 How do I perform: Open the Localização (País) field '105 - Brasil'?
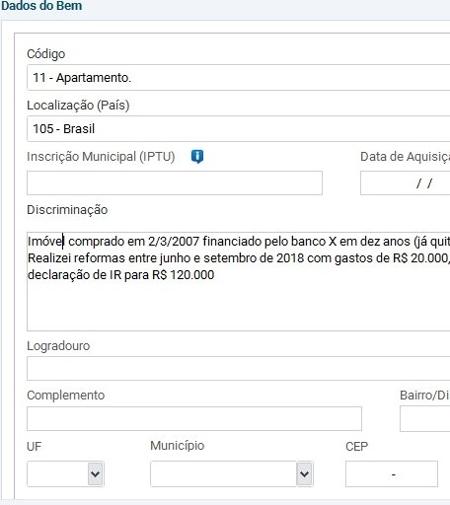click(x=238, y=129)
